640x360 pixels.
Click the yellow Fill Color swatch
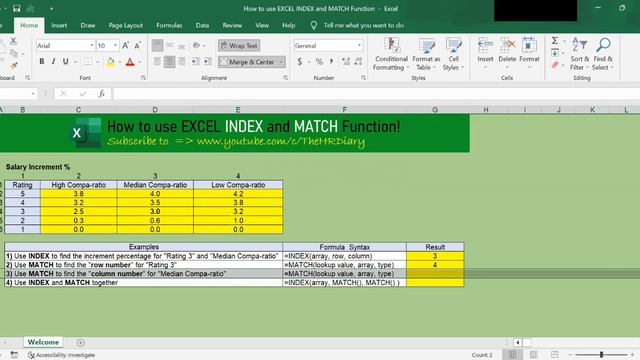[x=110, y=62]
